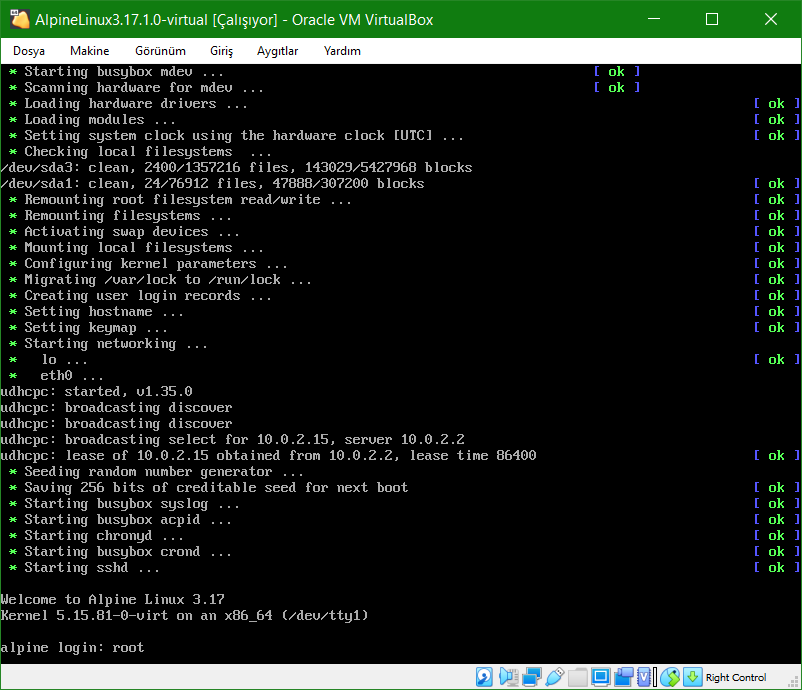Screen dimensions: 802x690
Task: Click the Right Control host key label
Action: tap(736, 678)
